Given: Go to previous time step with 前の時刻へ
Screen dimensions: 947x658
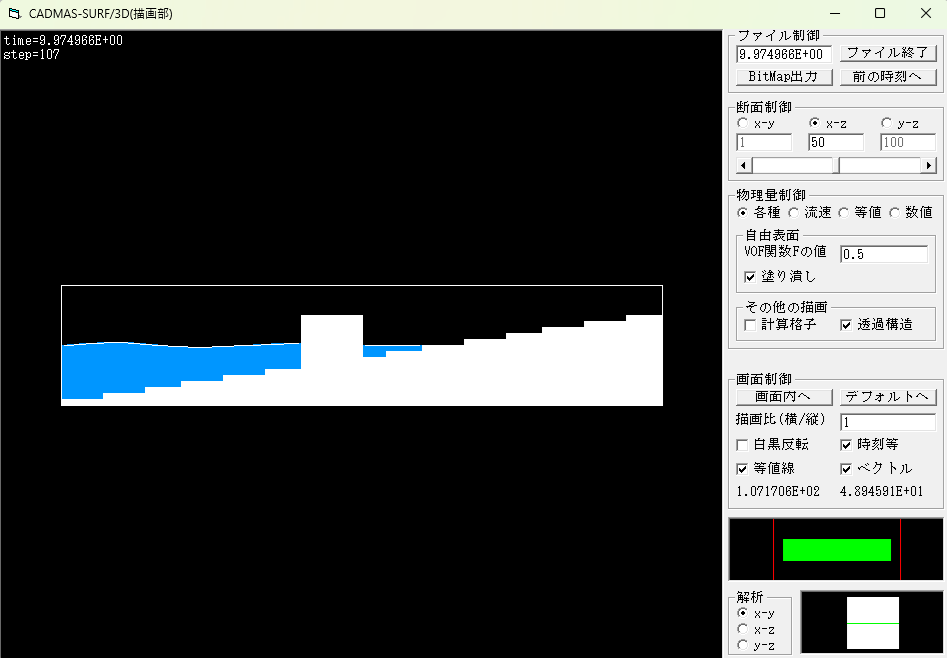Looking at the screenshot, I should (x=887, y=77).
